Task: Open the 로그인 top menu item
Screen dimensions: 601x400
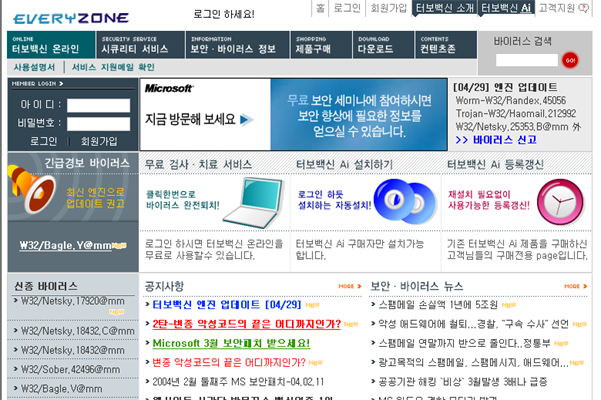Action: 347,8
